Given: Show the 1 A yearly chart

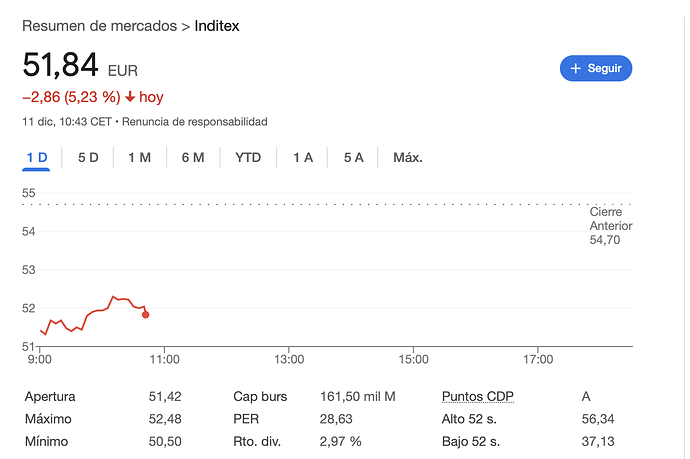Looking at the screenshot, I should [x=303, y=158].
